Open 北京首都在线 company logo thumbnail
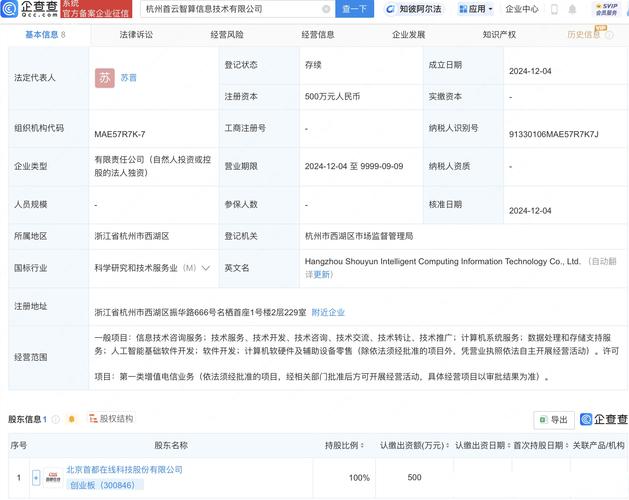629x500 pixels. 53,478
